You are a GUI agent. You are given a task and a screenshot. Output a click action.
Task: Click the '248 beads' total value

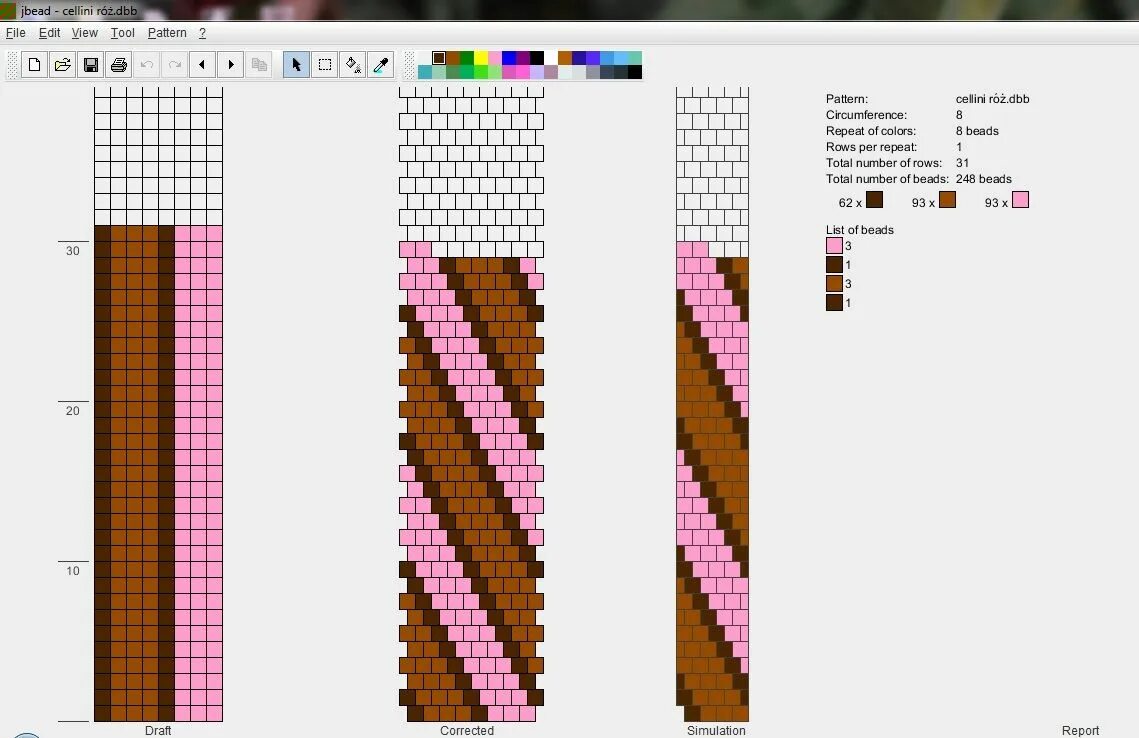tap(984, 179)
